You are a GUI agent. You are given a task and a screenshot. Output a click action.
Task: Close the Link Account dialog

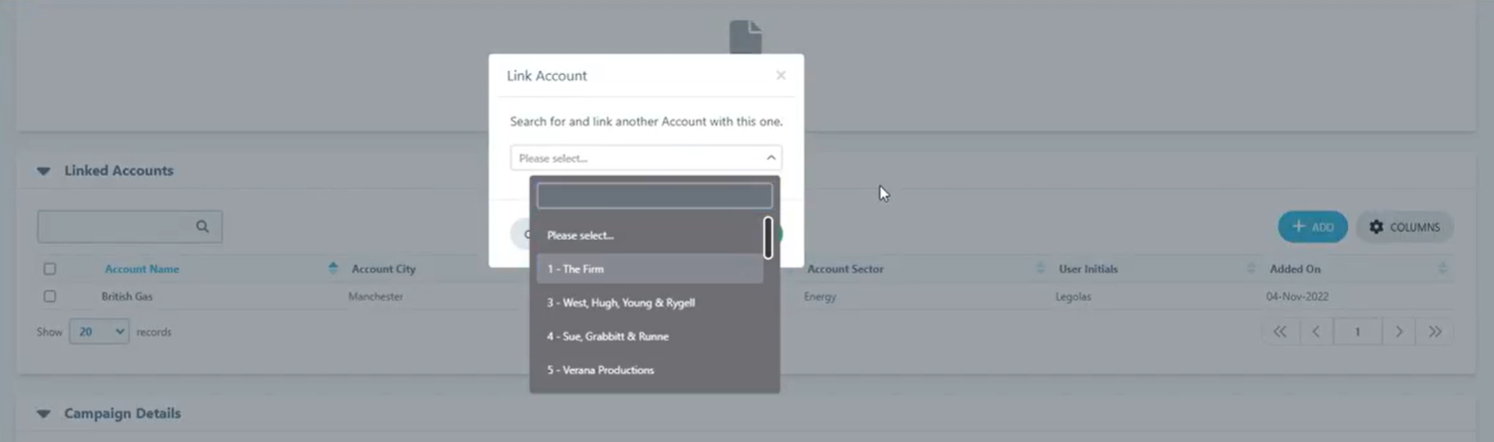click(781, 76)
